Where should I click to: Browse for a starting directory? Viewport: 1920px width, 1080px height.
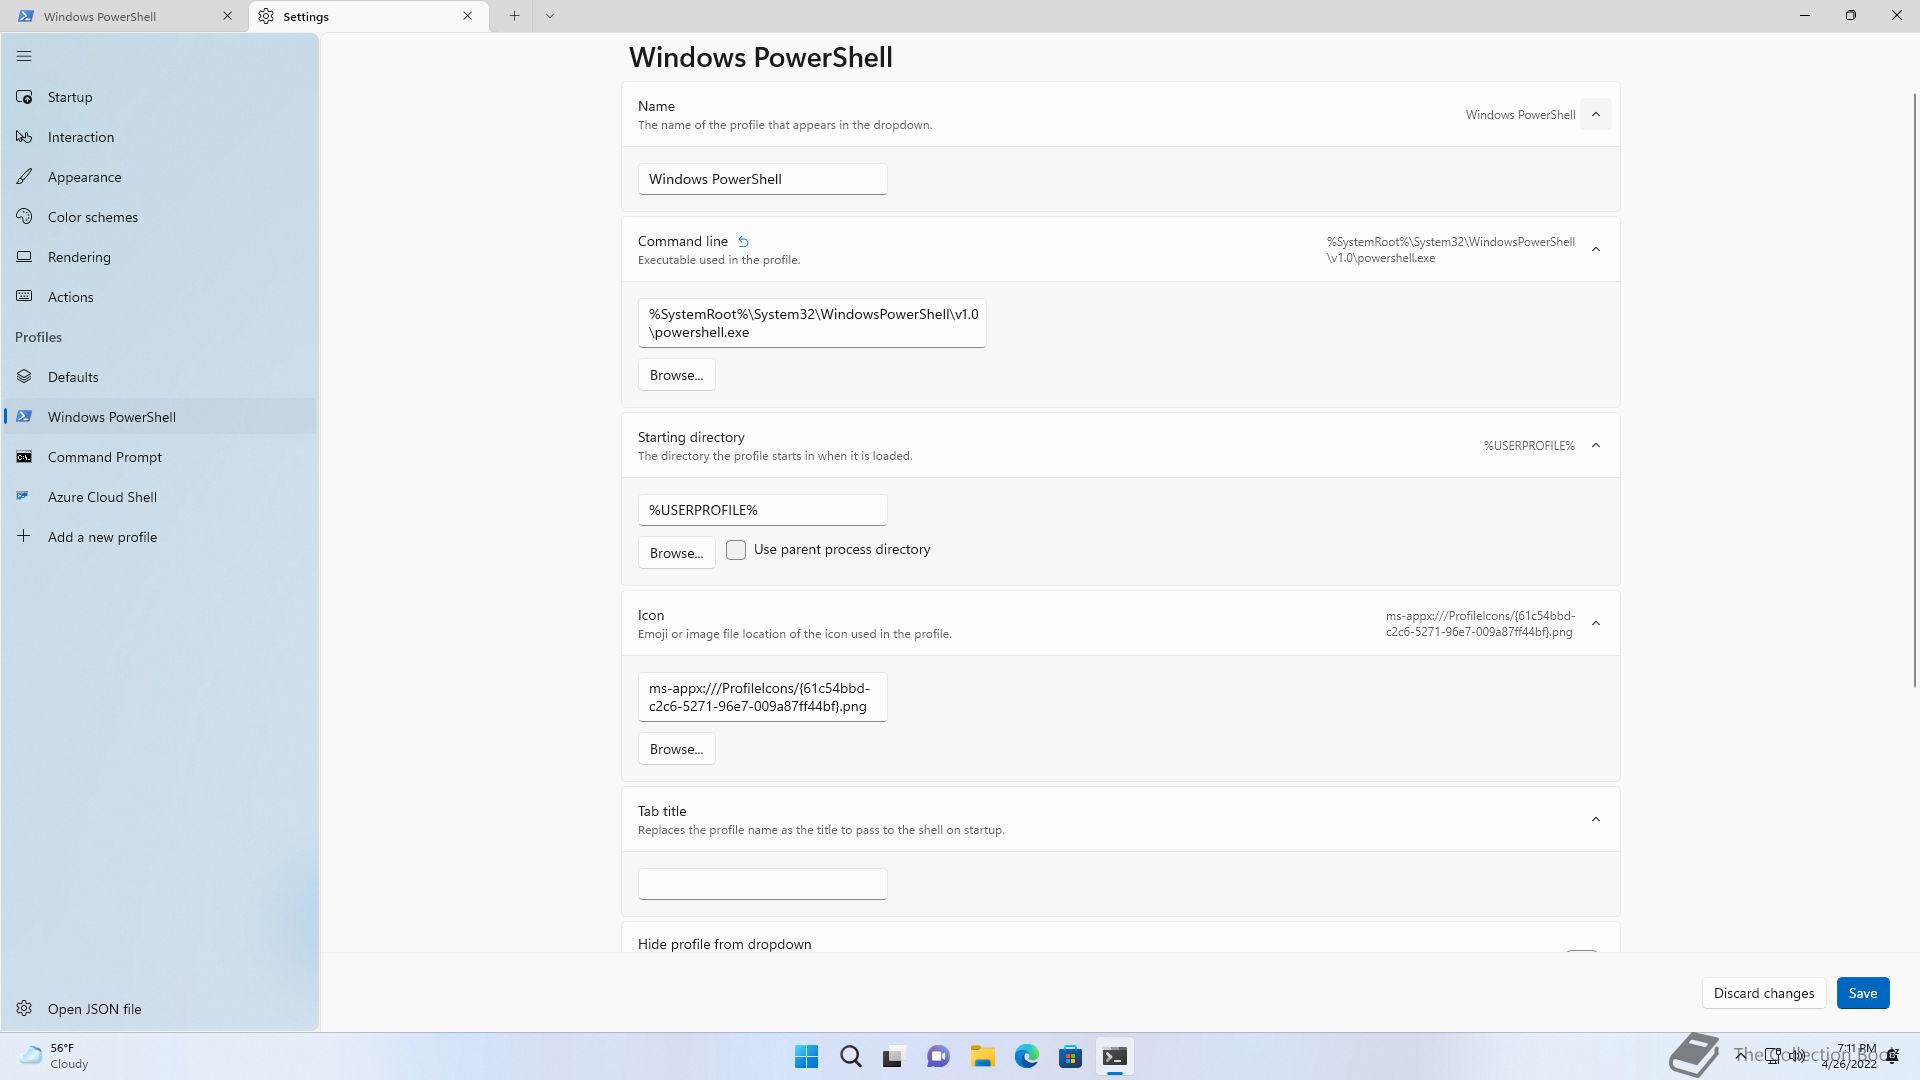(x=677, y=553)
